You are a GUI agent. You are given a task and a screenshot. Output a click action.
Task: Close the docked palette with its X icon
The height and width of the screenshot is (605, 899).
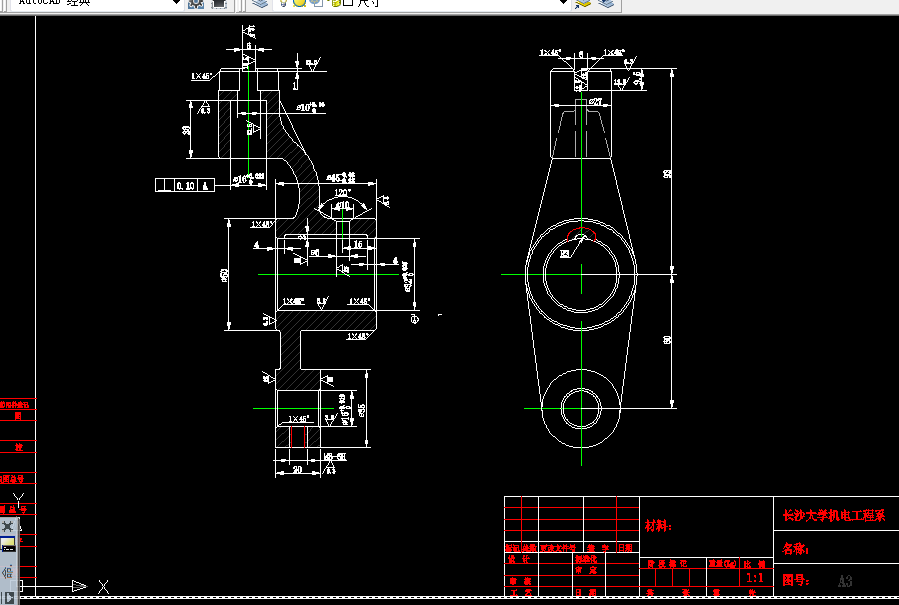[x=7, y=526]
